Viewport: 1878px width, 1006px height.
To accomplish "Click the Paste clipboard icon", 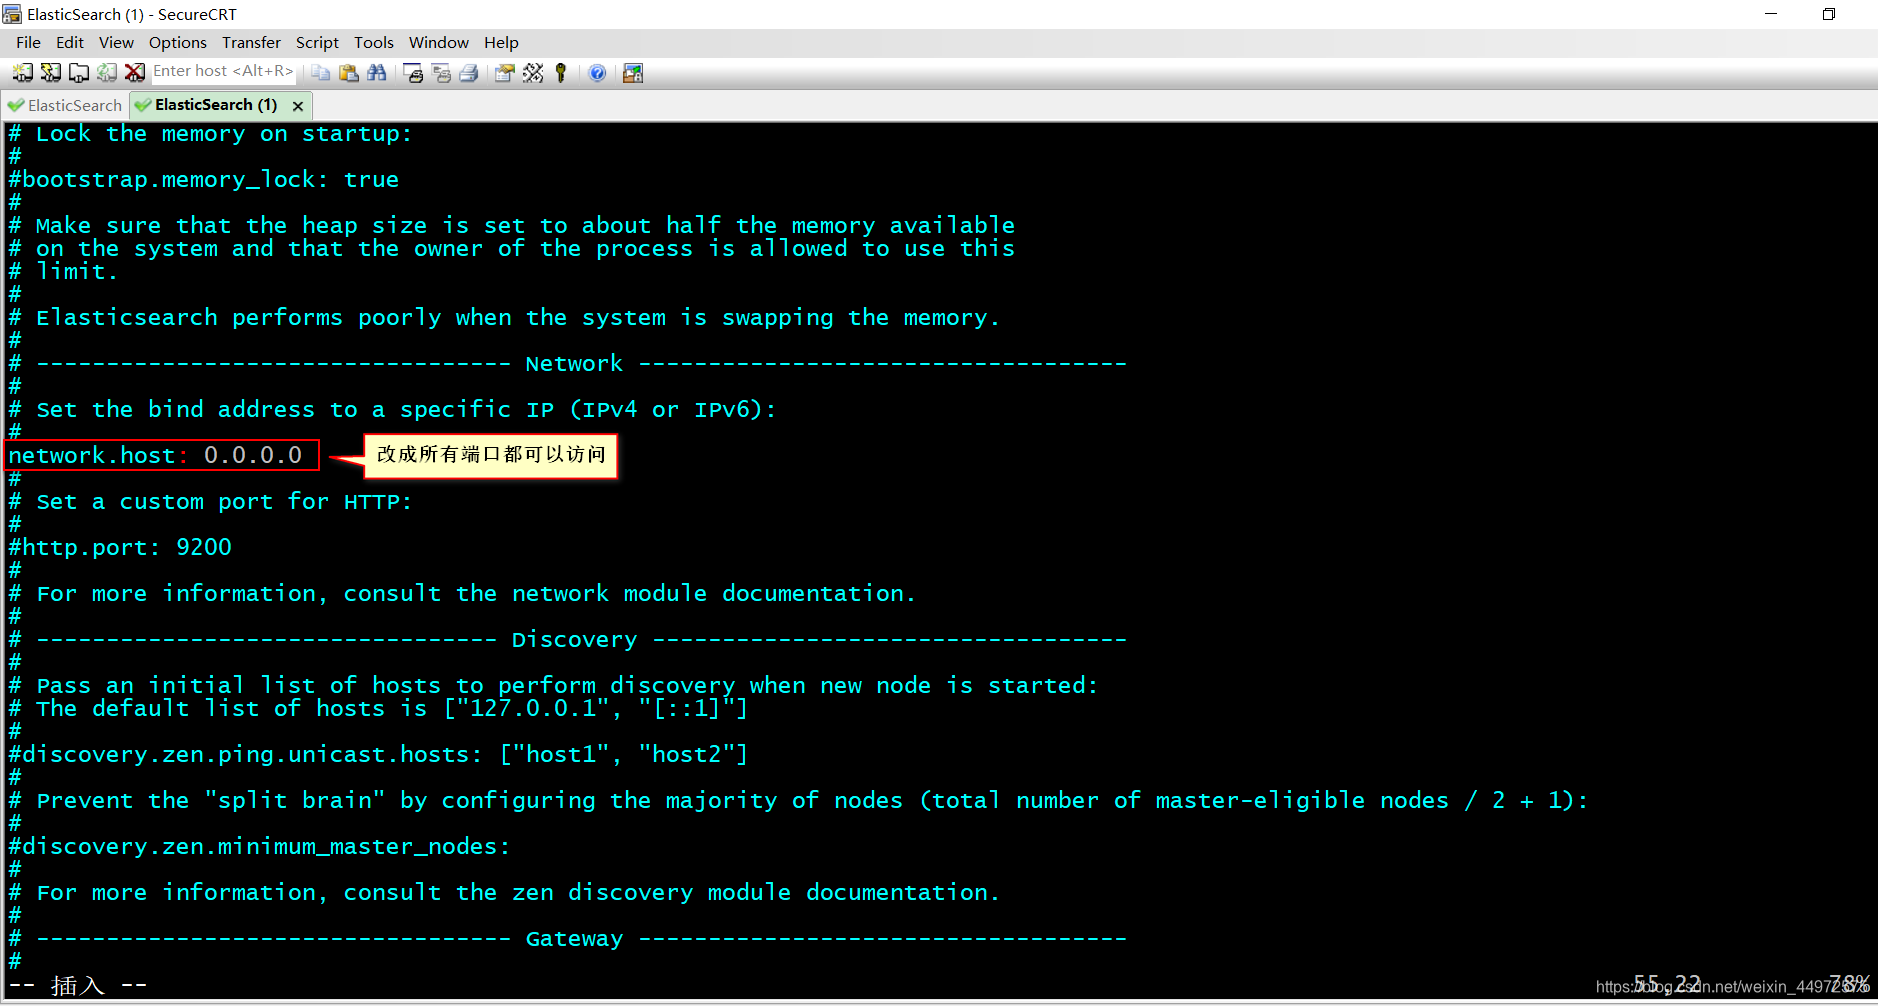I will (348, 73).
